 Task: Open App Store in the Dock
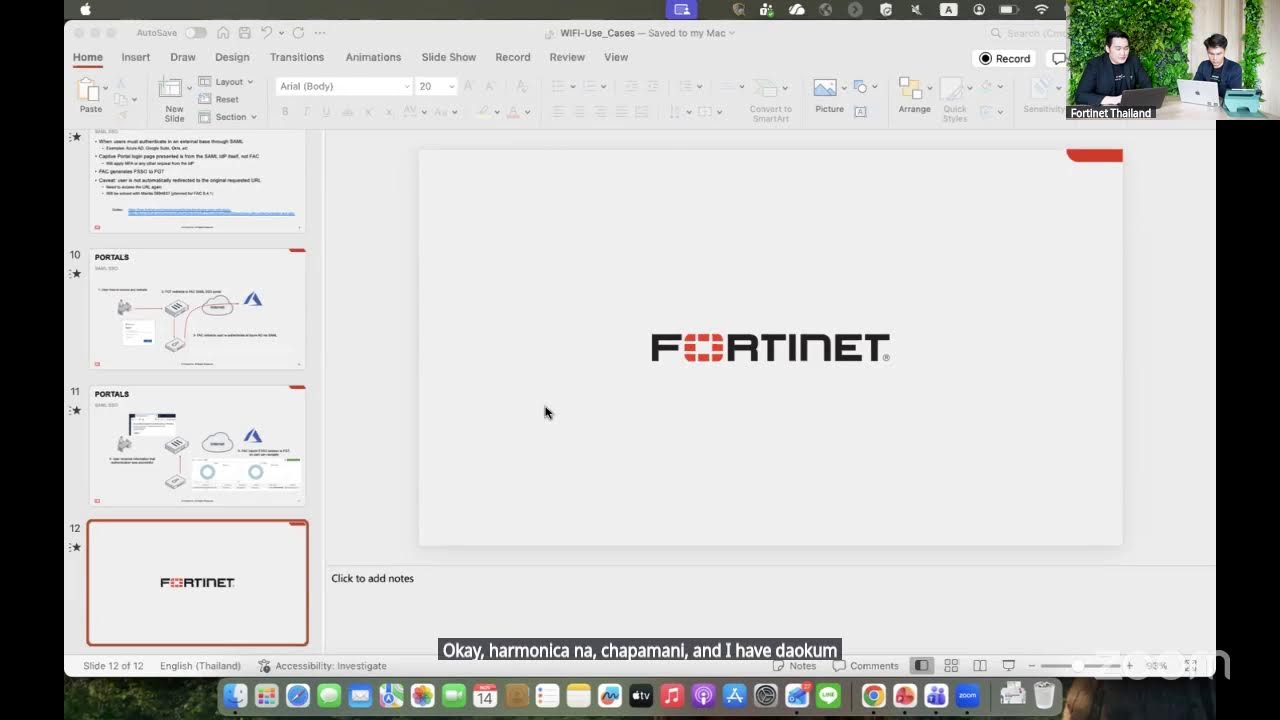click(x=735, y=695)
